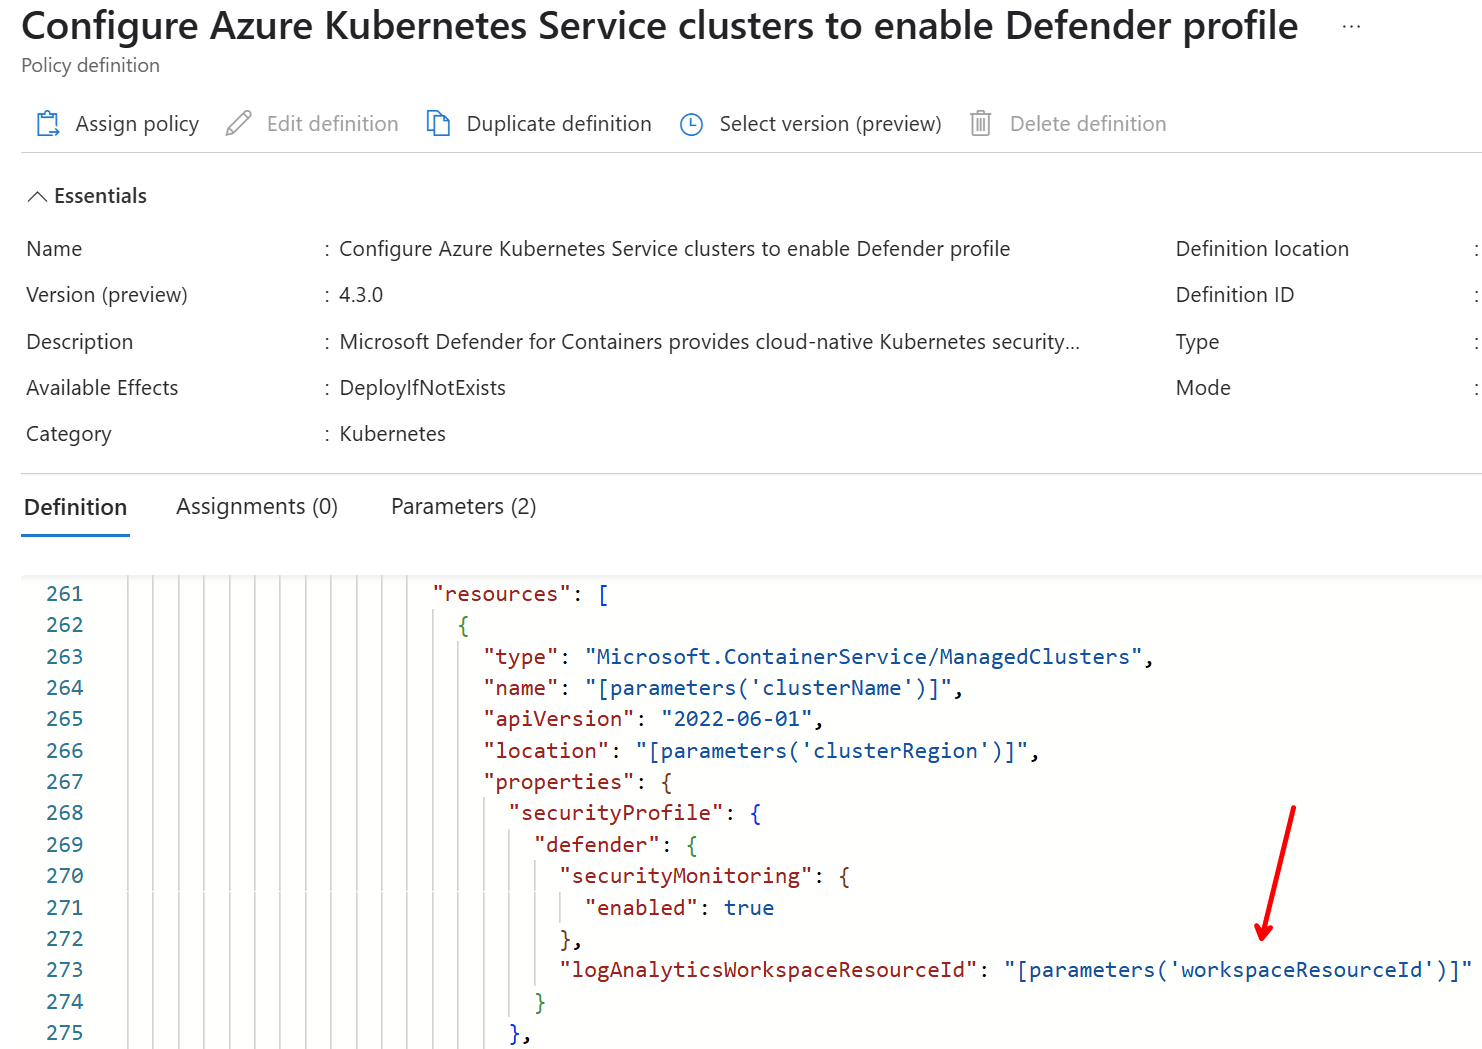The height and width of the screenshot is (1049, 1482).
Task: Click the truncated Description value text
Action: tap(709, 342)
